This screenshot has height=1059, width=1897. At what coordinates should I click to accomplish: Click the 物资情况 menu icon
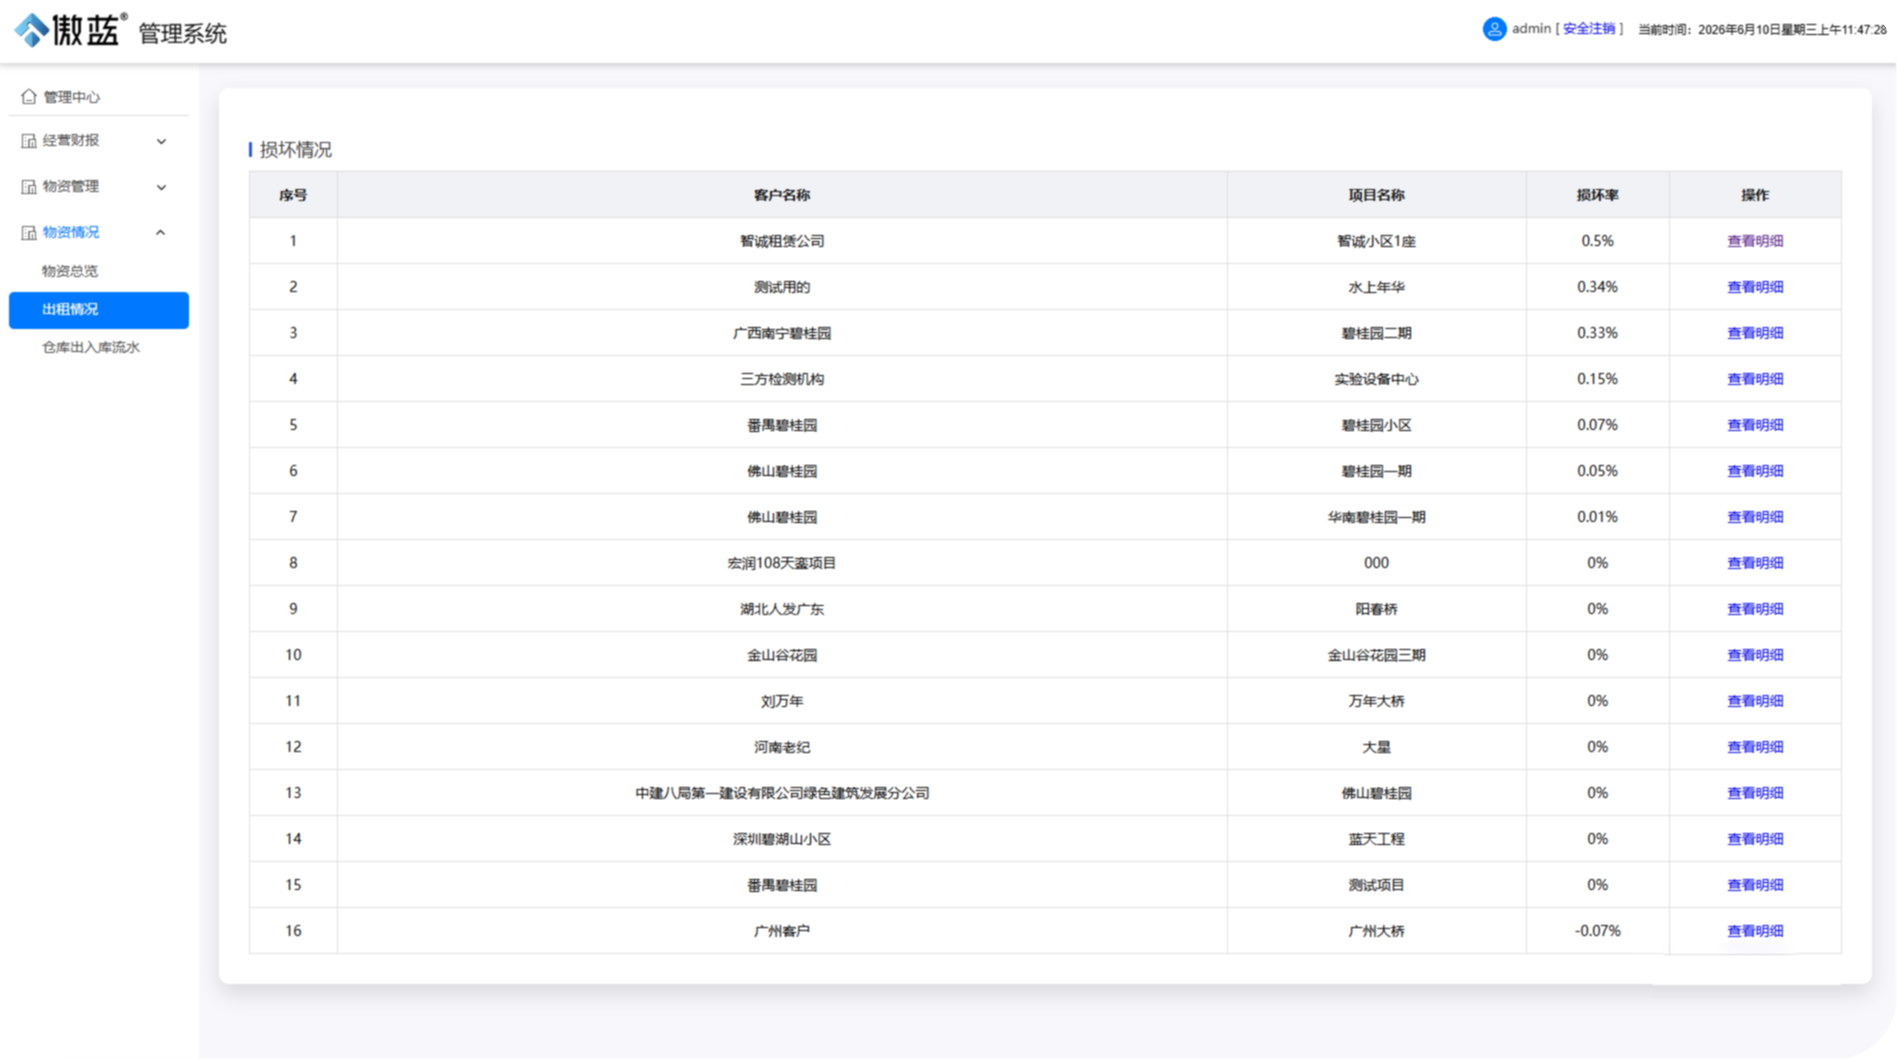click(28, 233)
